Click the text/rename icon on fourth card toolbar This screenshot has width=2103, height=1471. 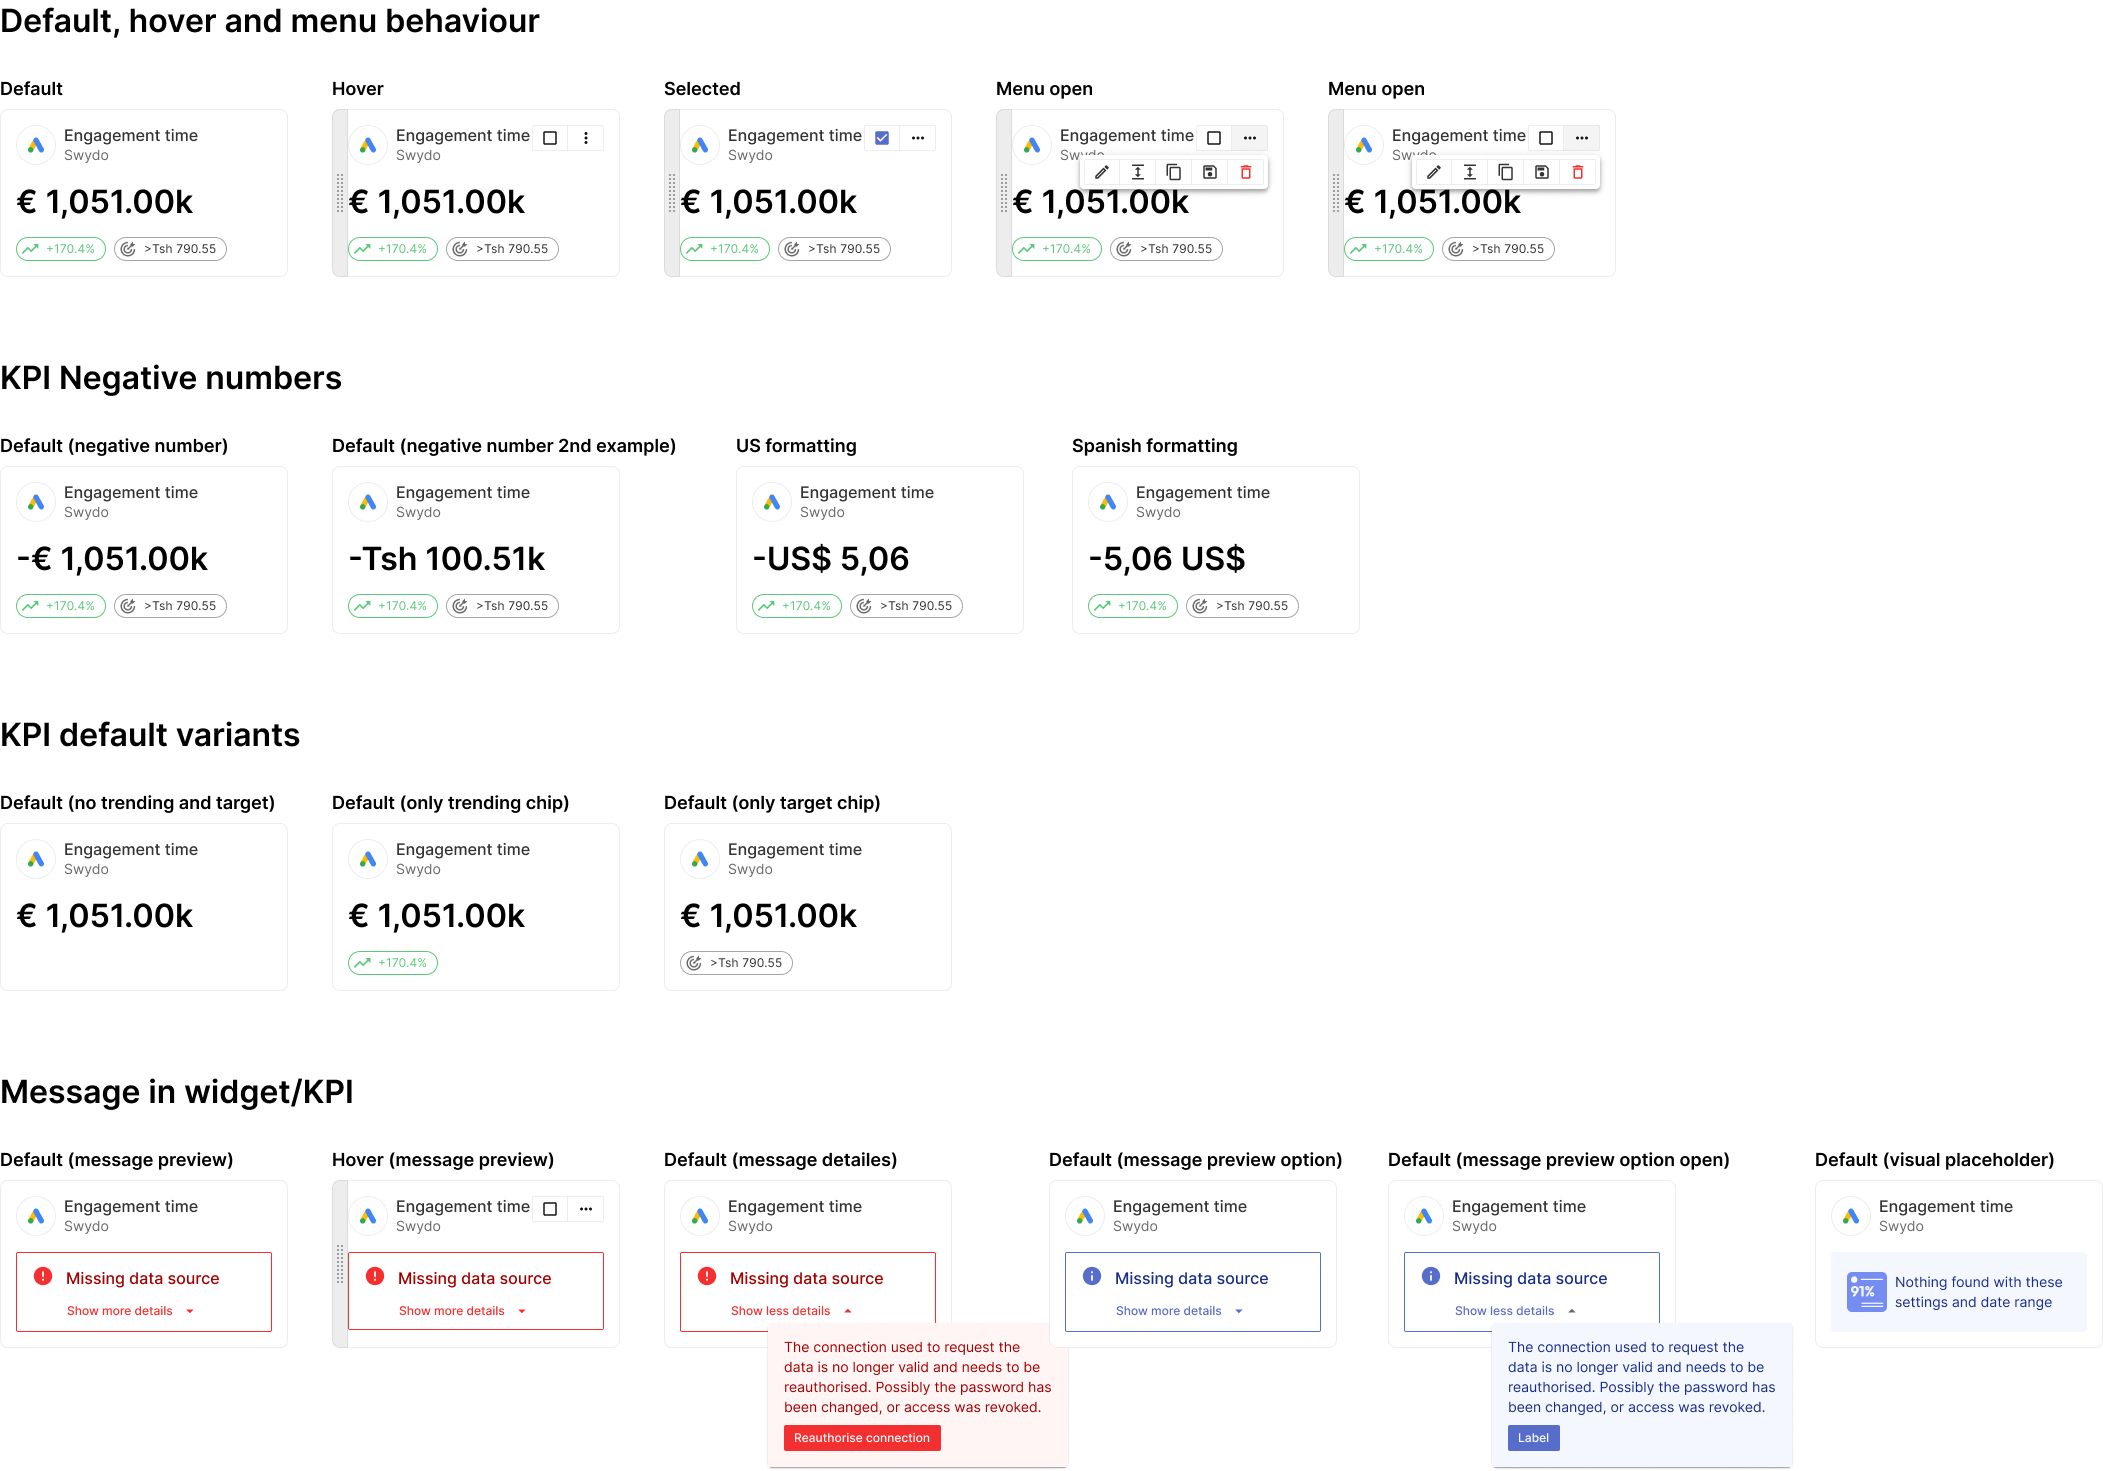pyautogui.click(x=1136, y=172)
